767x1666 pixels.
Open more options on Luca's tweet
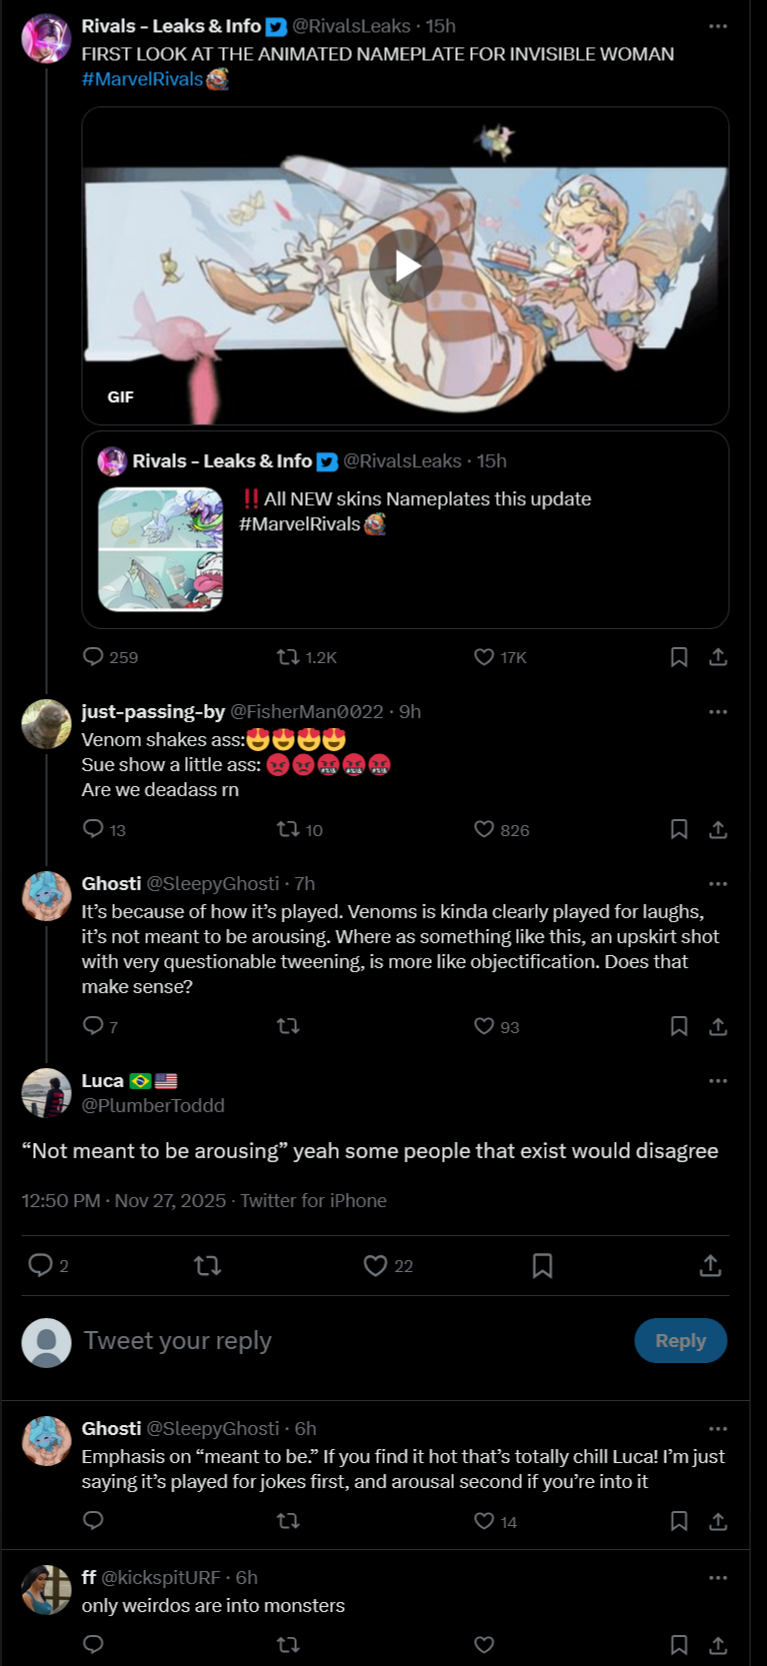click(x=718, y=1081)
